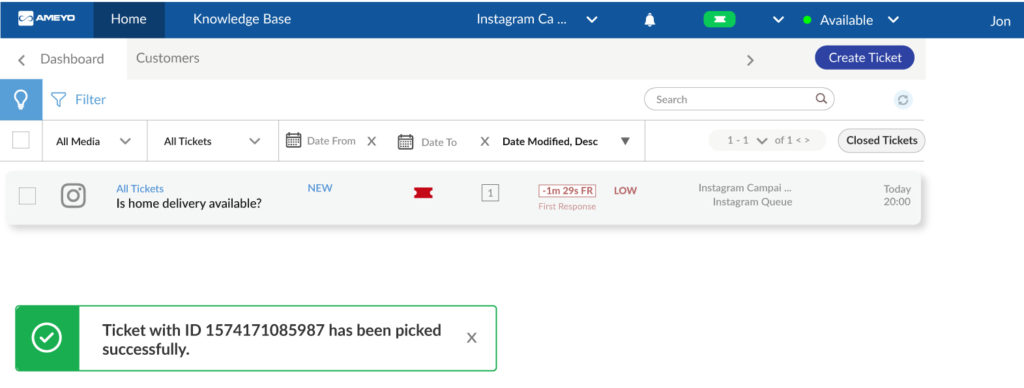1024x388 pixels.
Task: Expand the All Media dropdown
Action: (x=94, y=141)
